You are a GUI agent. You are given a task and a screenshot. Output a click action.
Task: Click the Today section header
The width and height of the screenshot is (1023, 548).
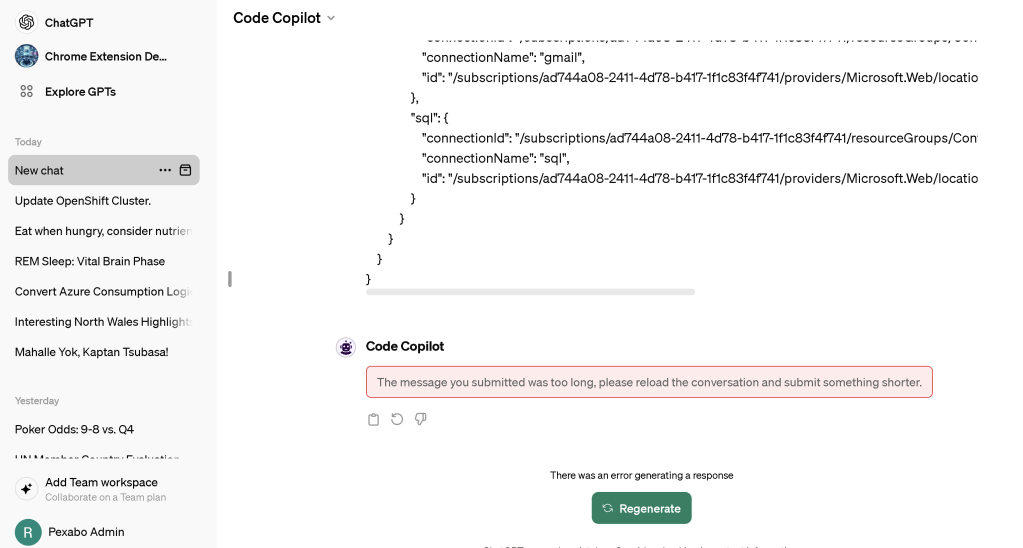(x=28, y=142)
